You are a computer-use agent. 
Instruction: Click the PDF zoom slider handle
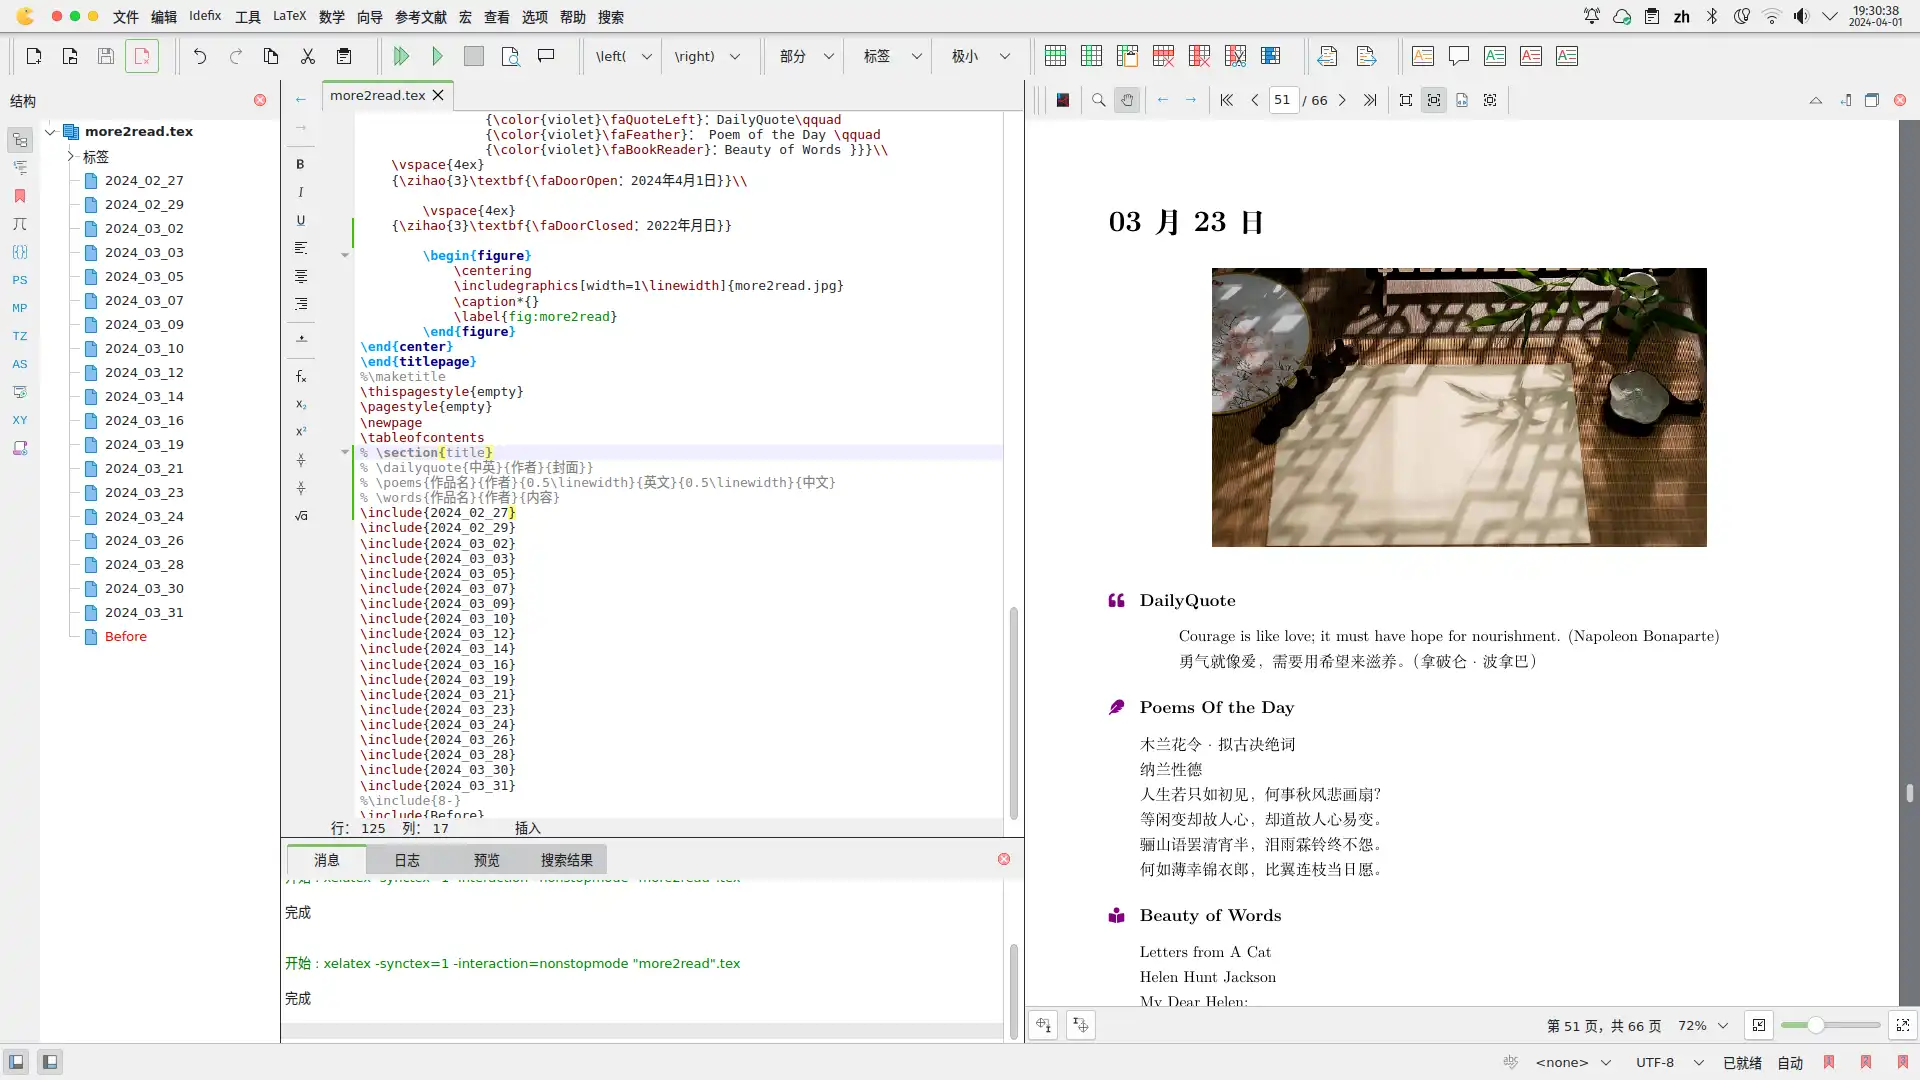(x=1815, y=1025)
